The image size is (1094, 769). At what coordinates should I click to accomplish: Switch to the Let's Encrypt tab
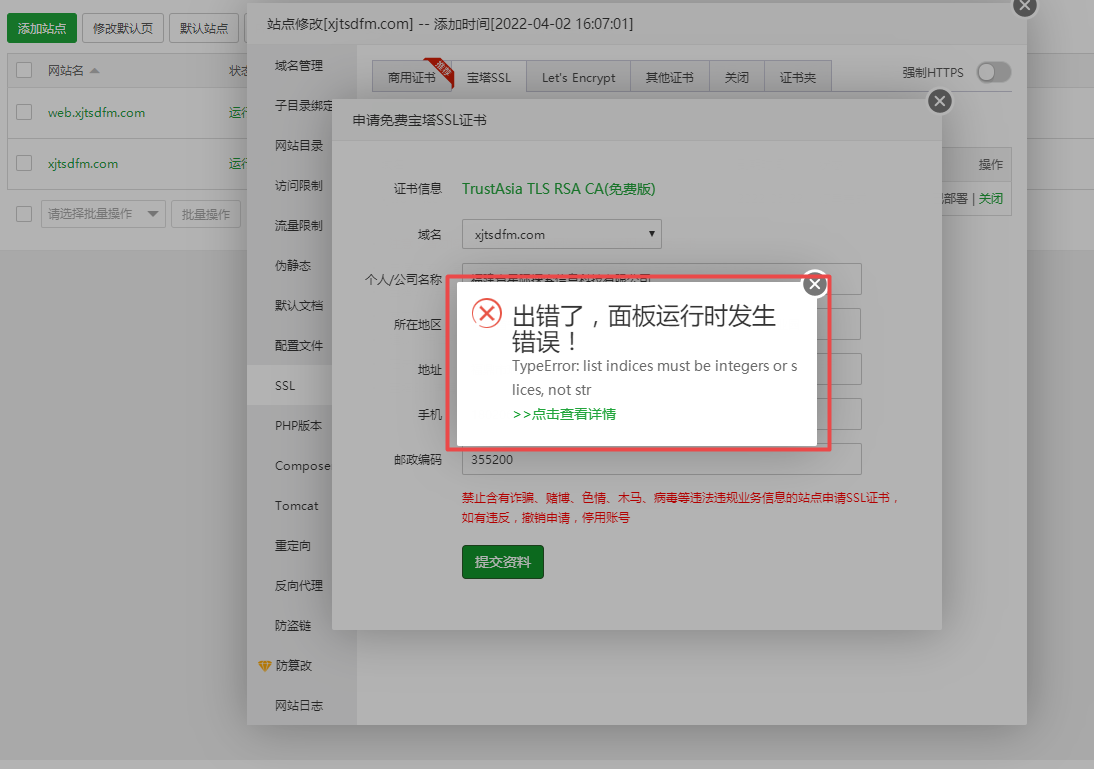[578, 77]
